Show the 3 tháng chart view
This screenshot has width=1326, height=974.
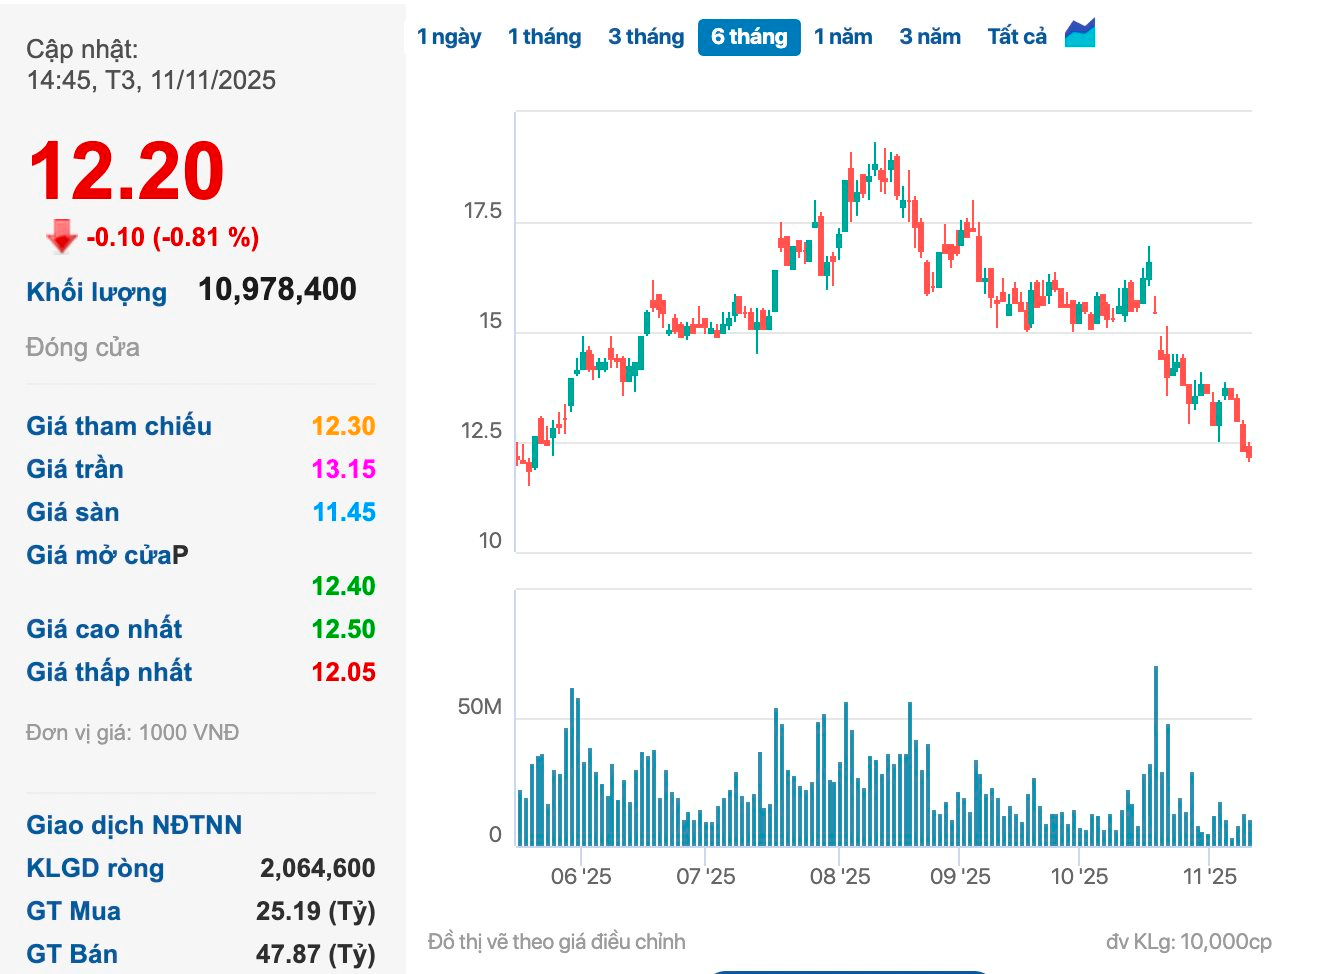(x=646, y=37)
